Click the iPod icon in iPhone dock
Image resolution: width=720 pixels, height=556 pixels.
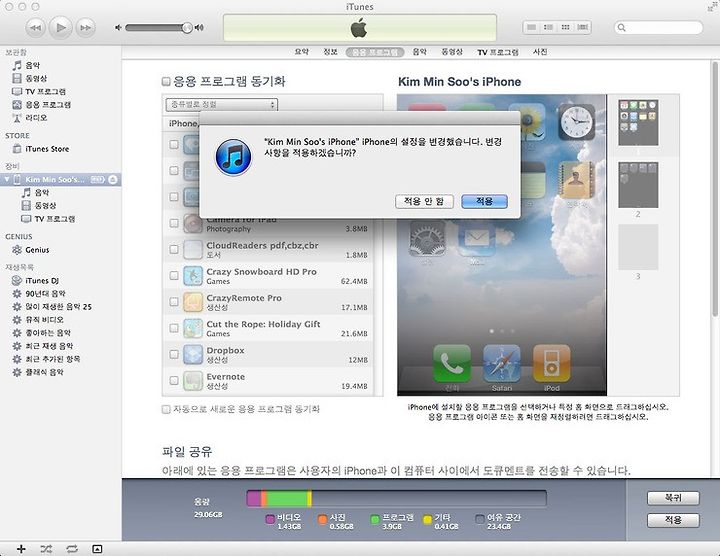(x=551, y=364)
